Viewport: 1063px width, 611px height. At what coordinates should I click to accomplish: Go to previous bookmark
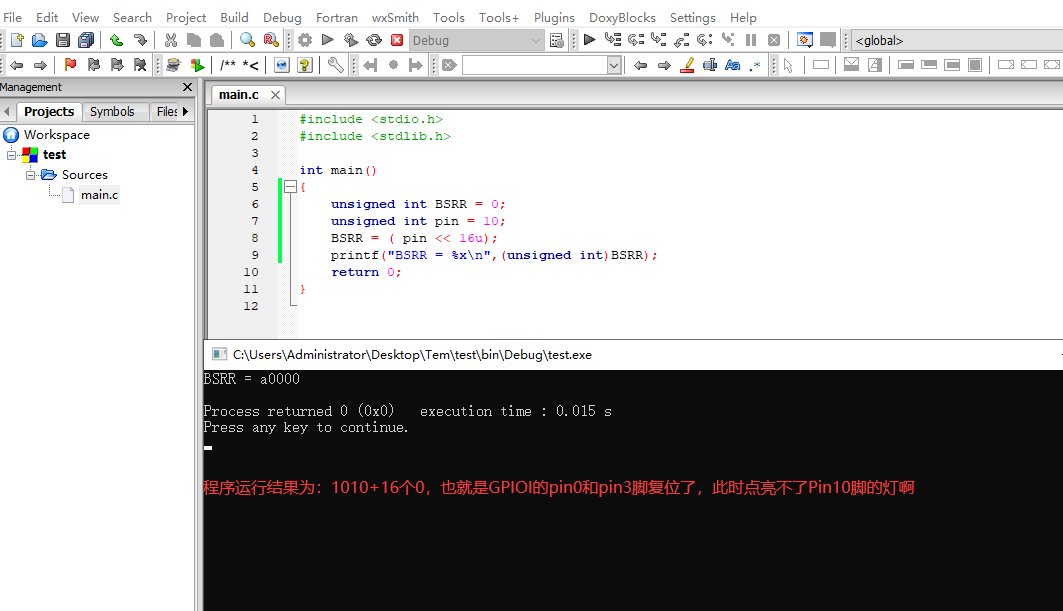pyautogui.click(x=94, y=65)
